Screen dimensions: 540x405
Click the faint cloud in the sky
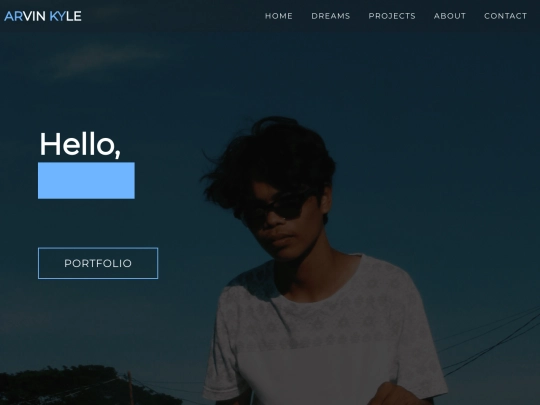[110, 59]
